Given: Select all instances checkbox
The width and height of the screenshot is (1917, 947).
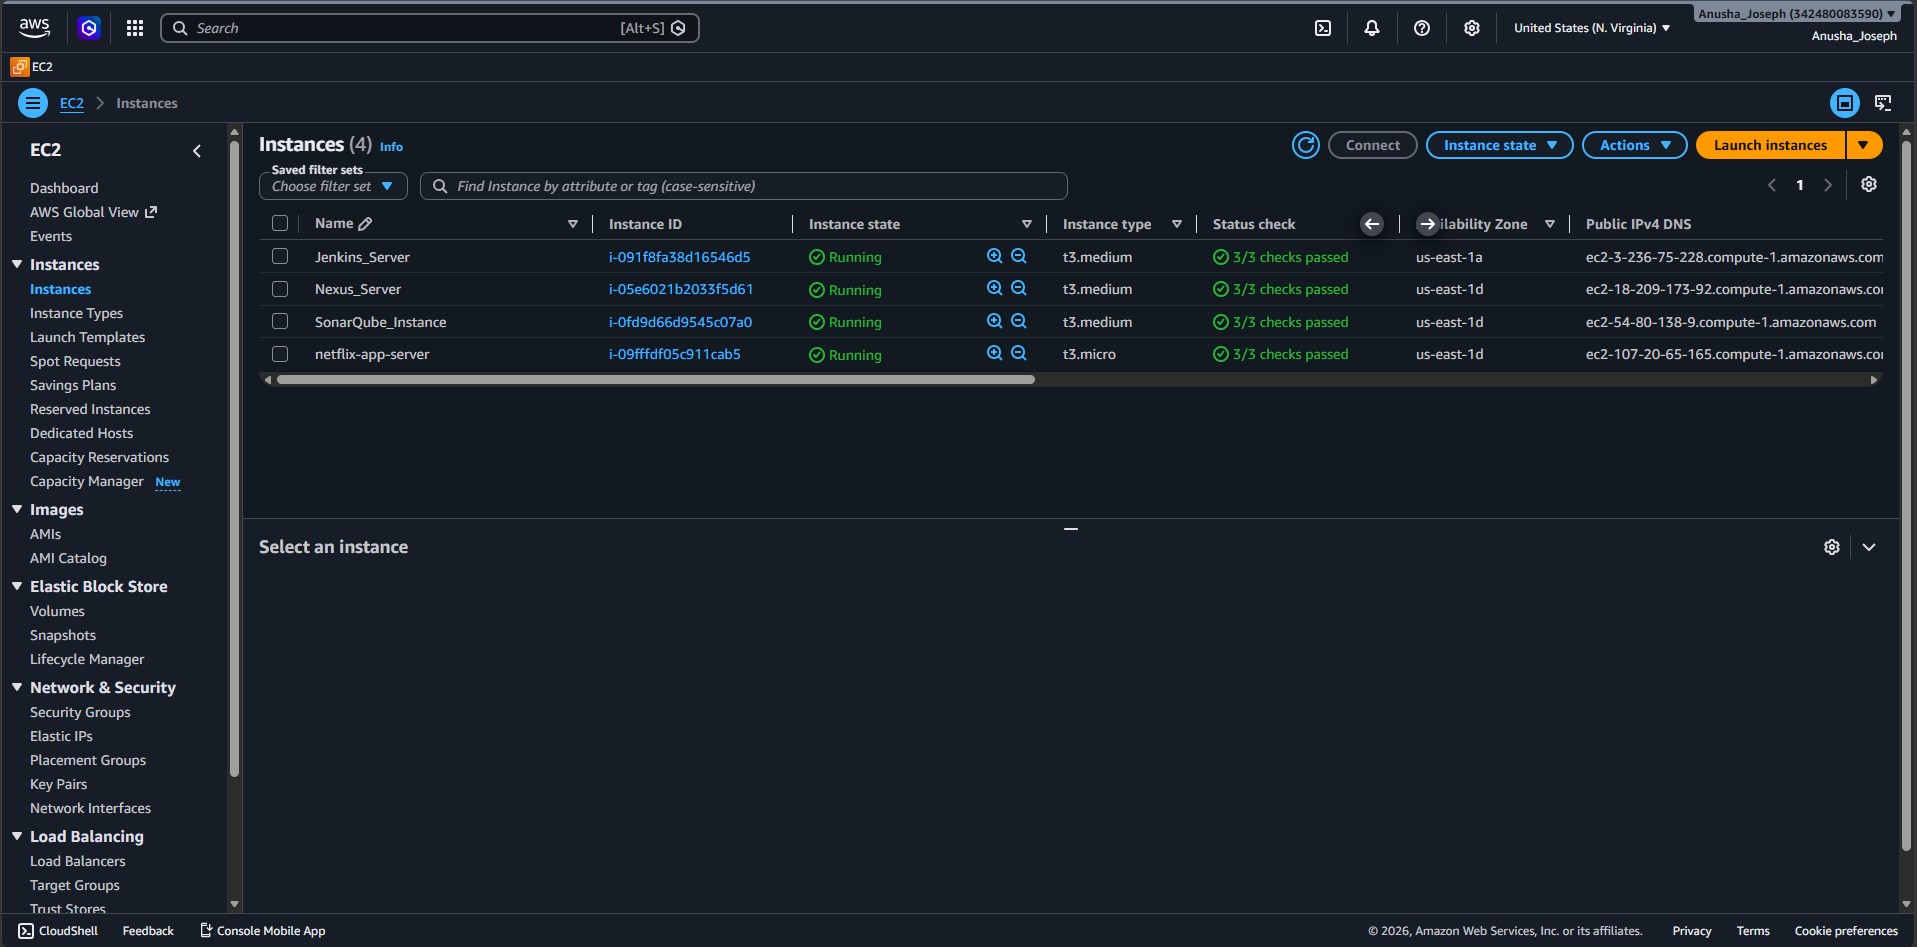Looking at the screenshot, I should [x=280, y=224].
